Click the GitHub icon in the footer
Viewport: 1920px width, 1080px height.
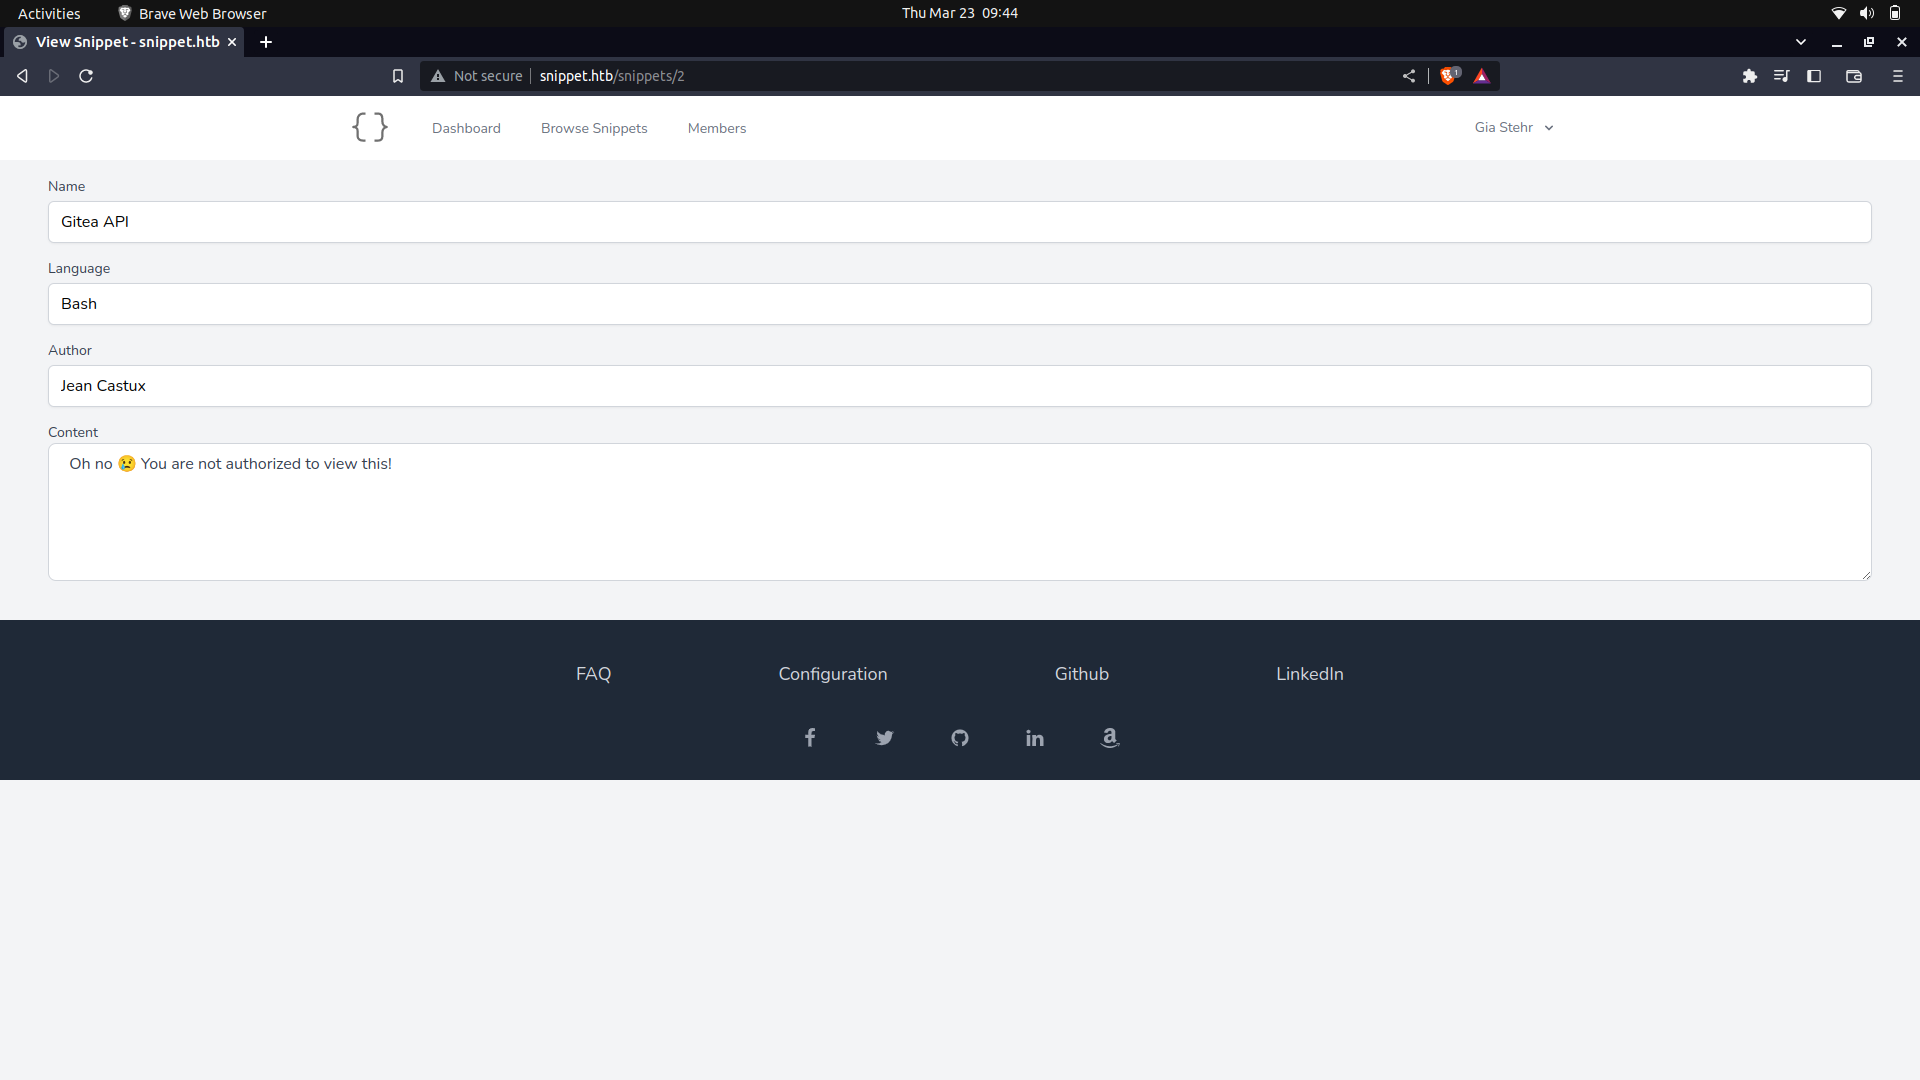coord(960,738)
